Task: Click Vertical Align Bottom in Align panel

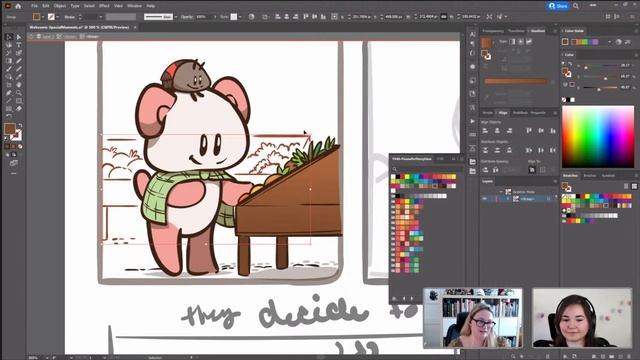Action: pyautogui.click(x=553, y=131)
